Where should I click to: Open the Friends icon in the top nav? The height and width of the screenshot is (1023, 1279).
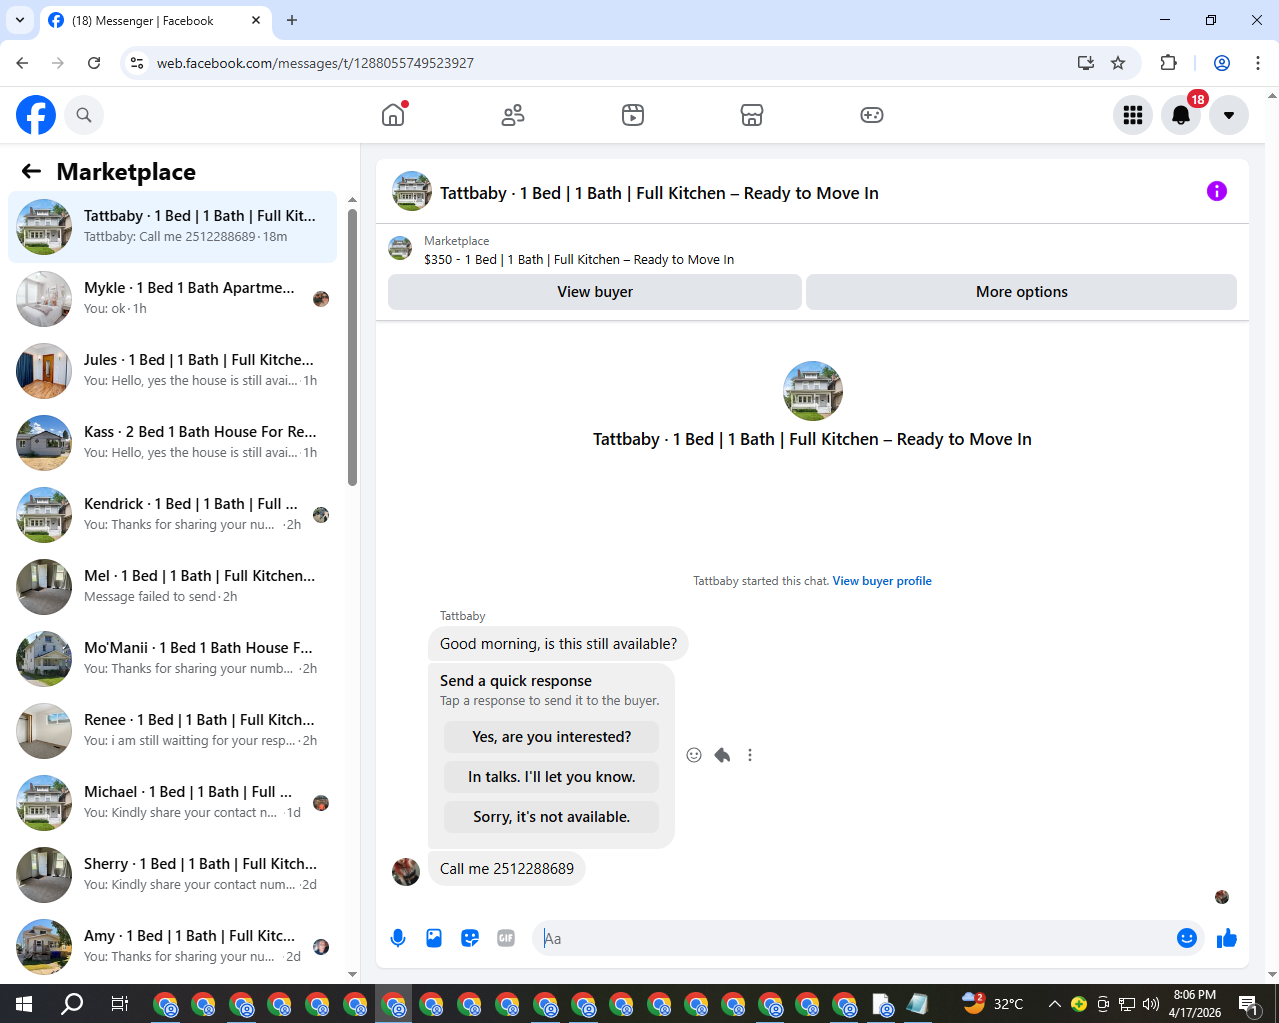click(513, 115)
